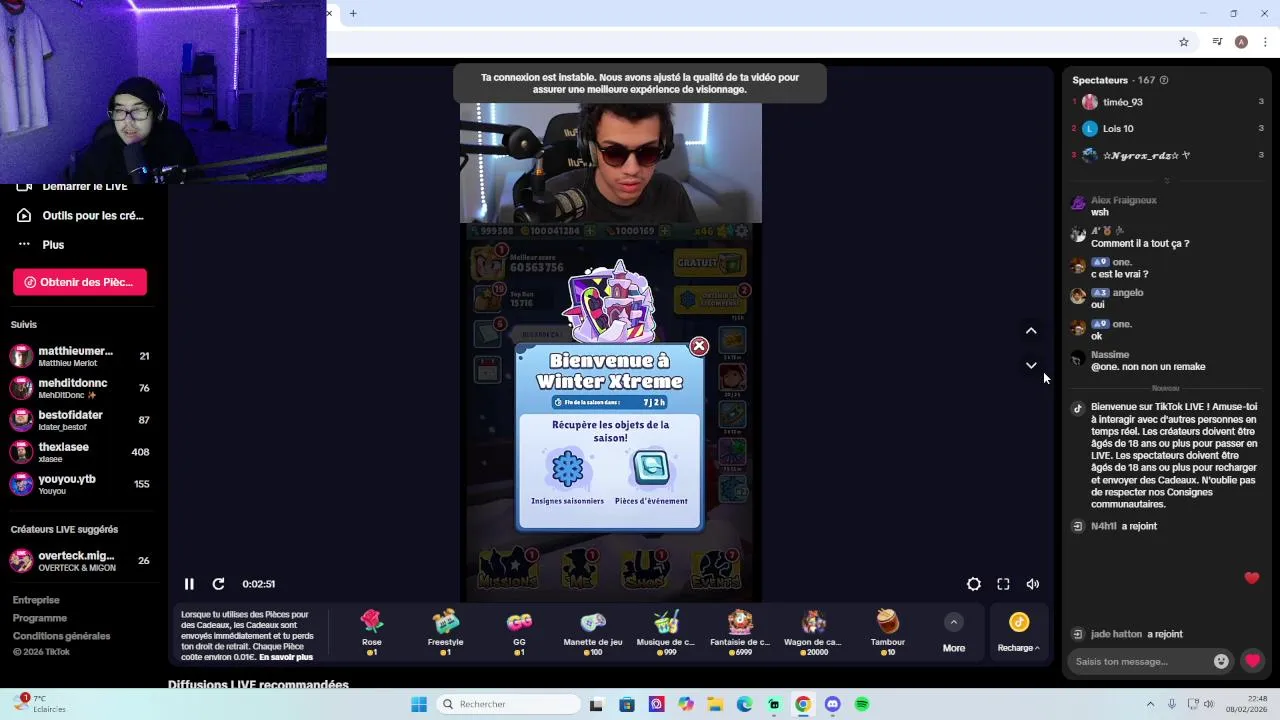Send the Fantaisie de c... gift

click(740, 632)
